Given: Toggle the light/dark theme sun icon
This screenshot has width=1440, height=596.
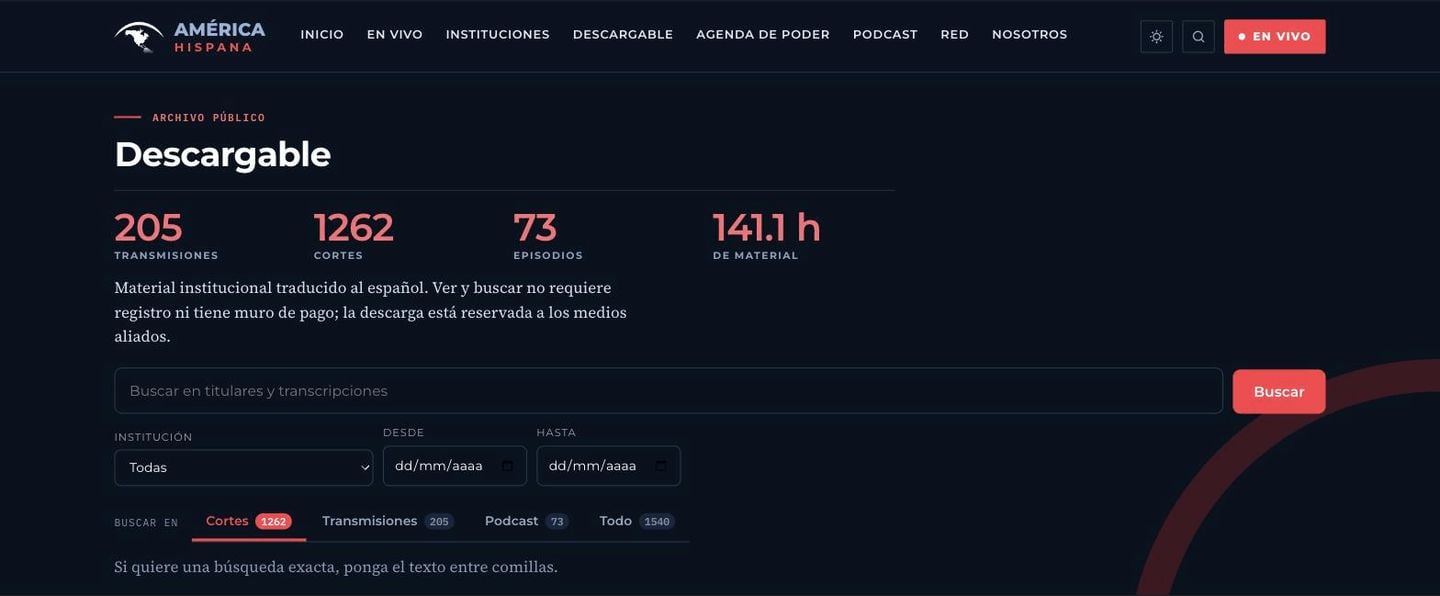Looking at the screenshot, I should [1156, 36].
